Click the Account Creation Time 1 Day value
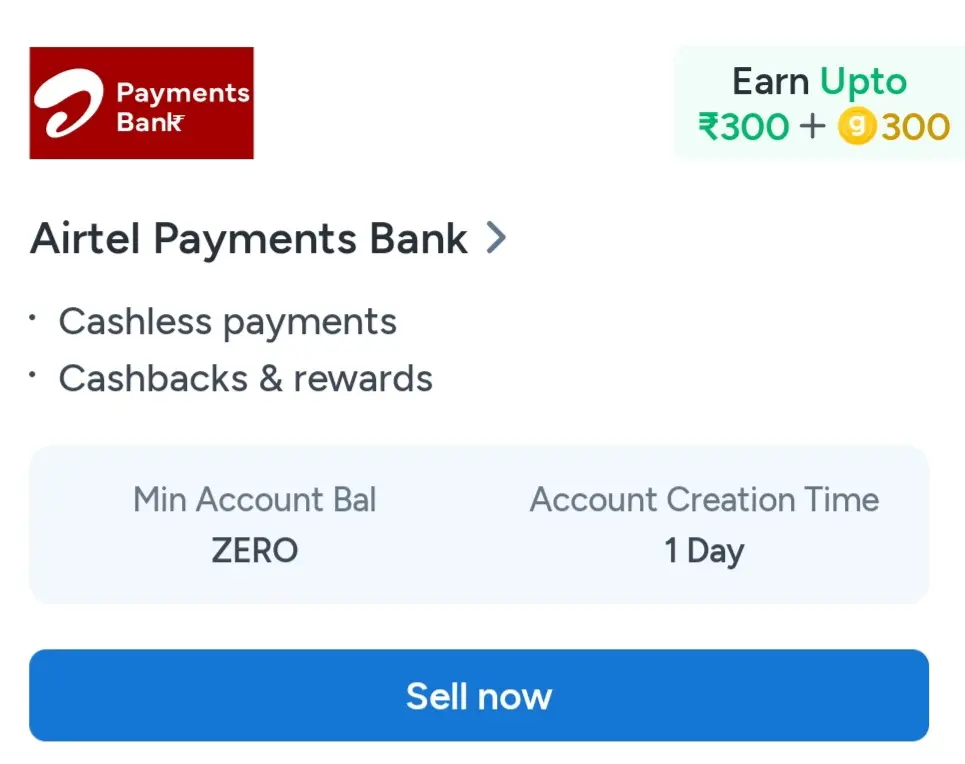Image resolution: width=965 pixels, height=764 pixels. (x=705, y=550)
